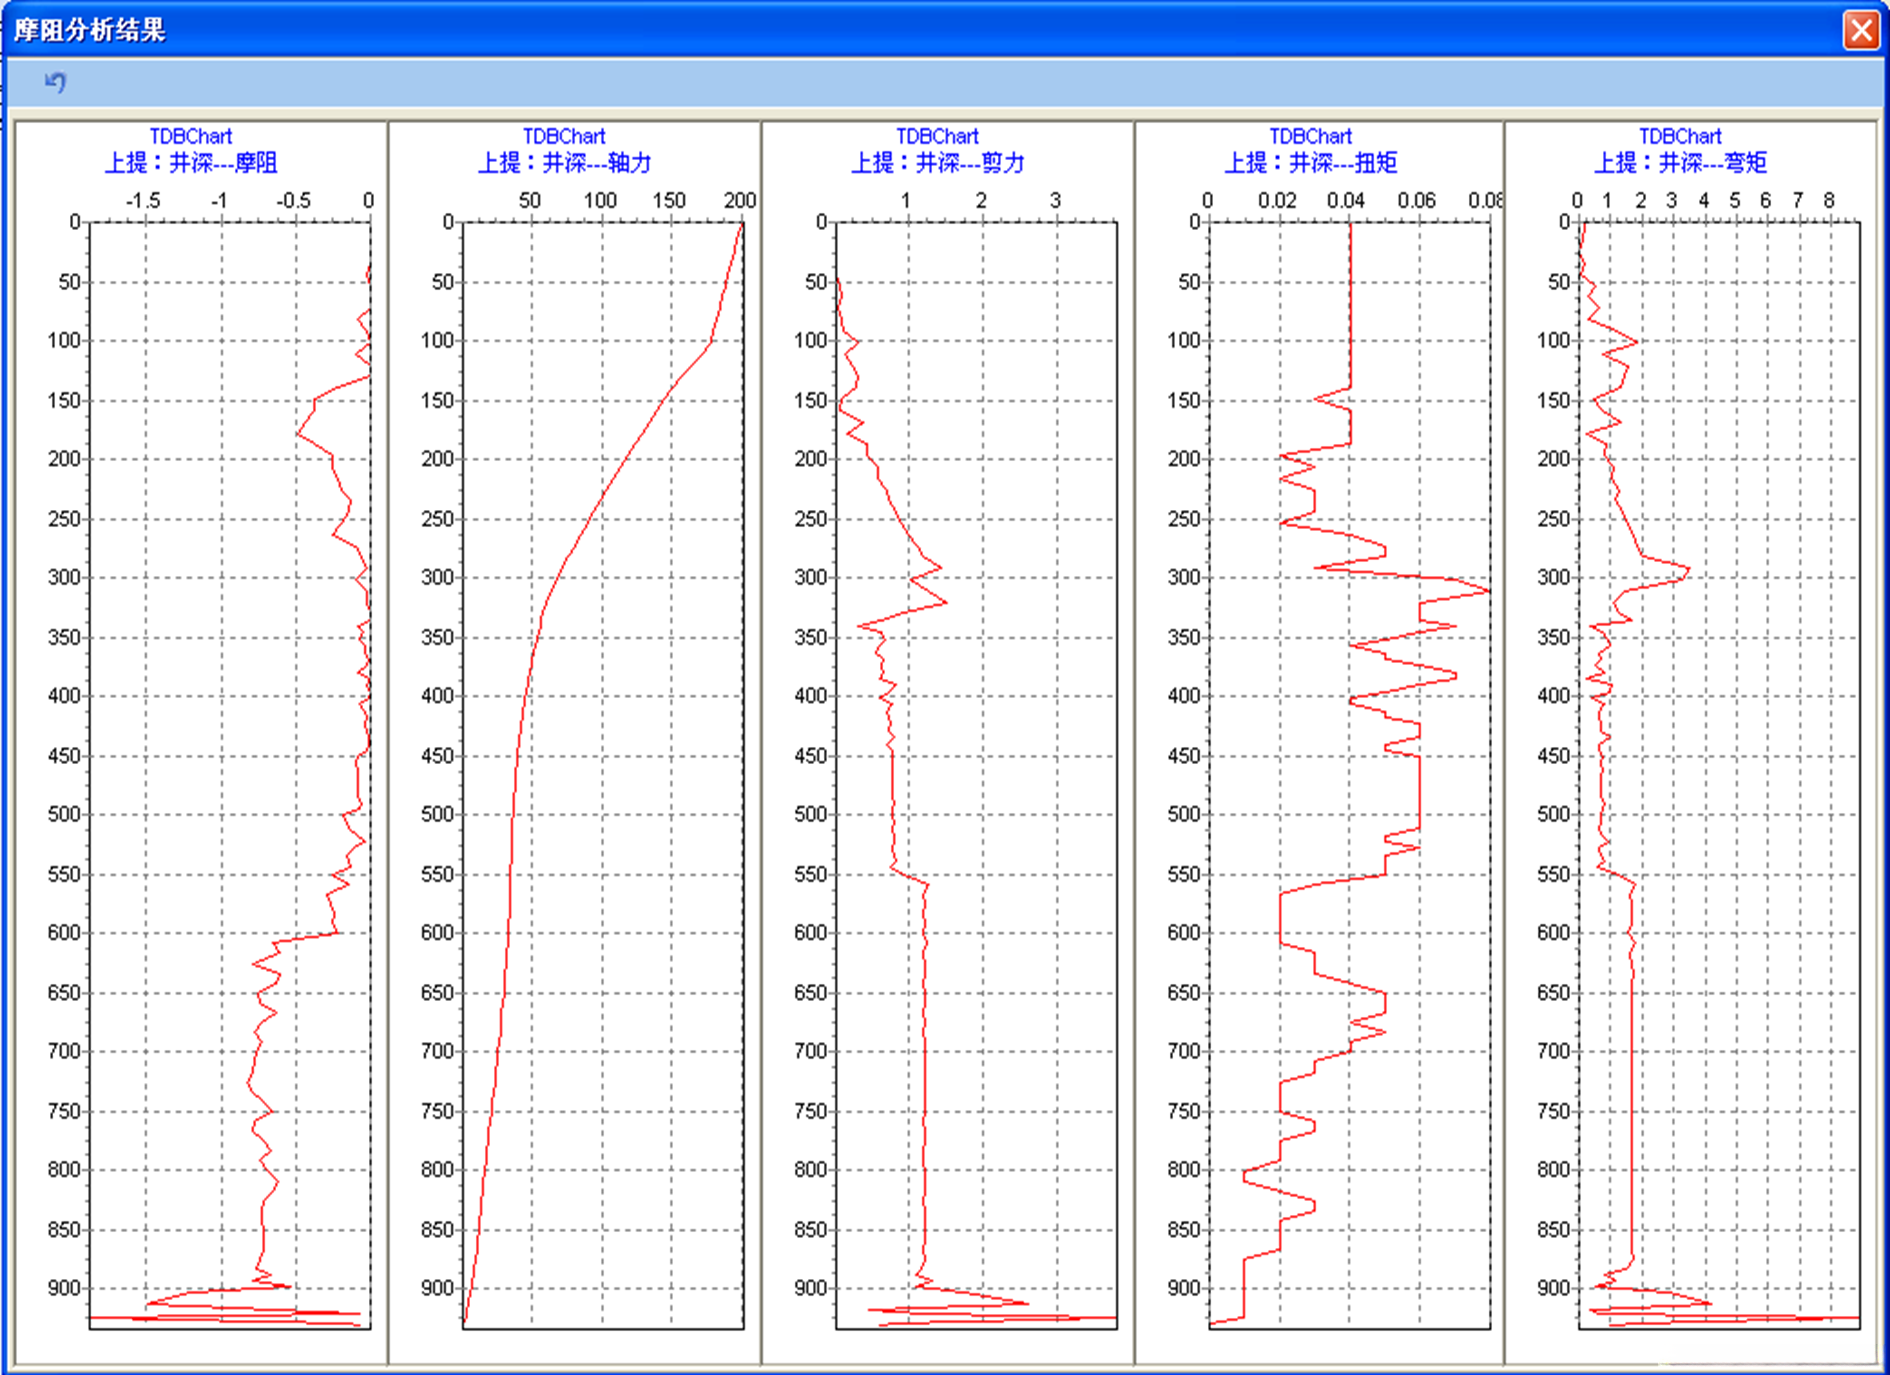Click inside the 剪力 shear force chart plot
The image size is (1890, 1375).
(x=976, y=775)
